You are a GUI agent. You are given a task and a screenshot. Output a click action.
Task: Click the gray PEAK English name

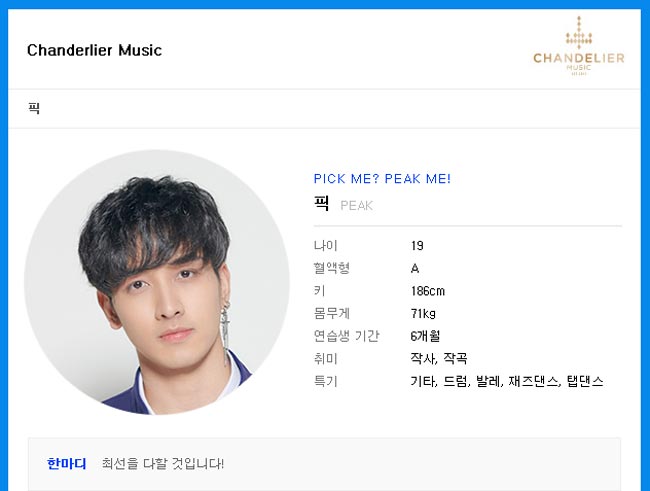coord(357,205)
